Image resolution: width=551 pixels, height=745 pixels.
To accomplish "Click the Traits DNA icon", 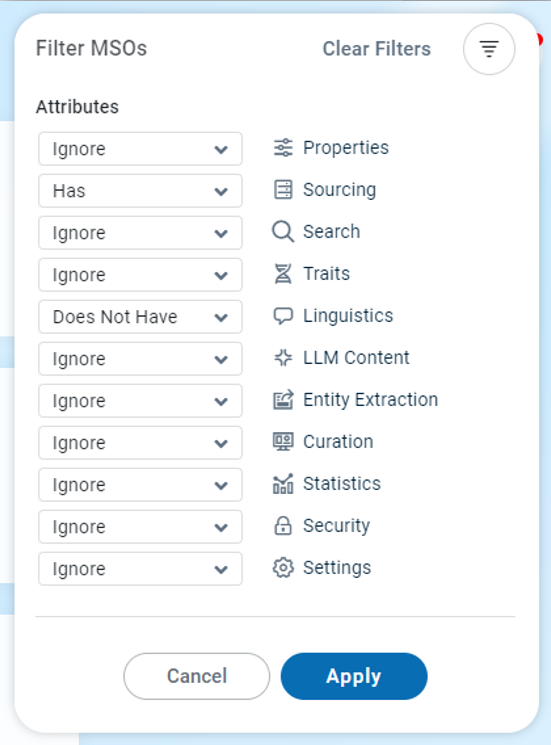I will click(x=283, y=274).
